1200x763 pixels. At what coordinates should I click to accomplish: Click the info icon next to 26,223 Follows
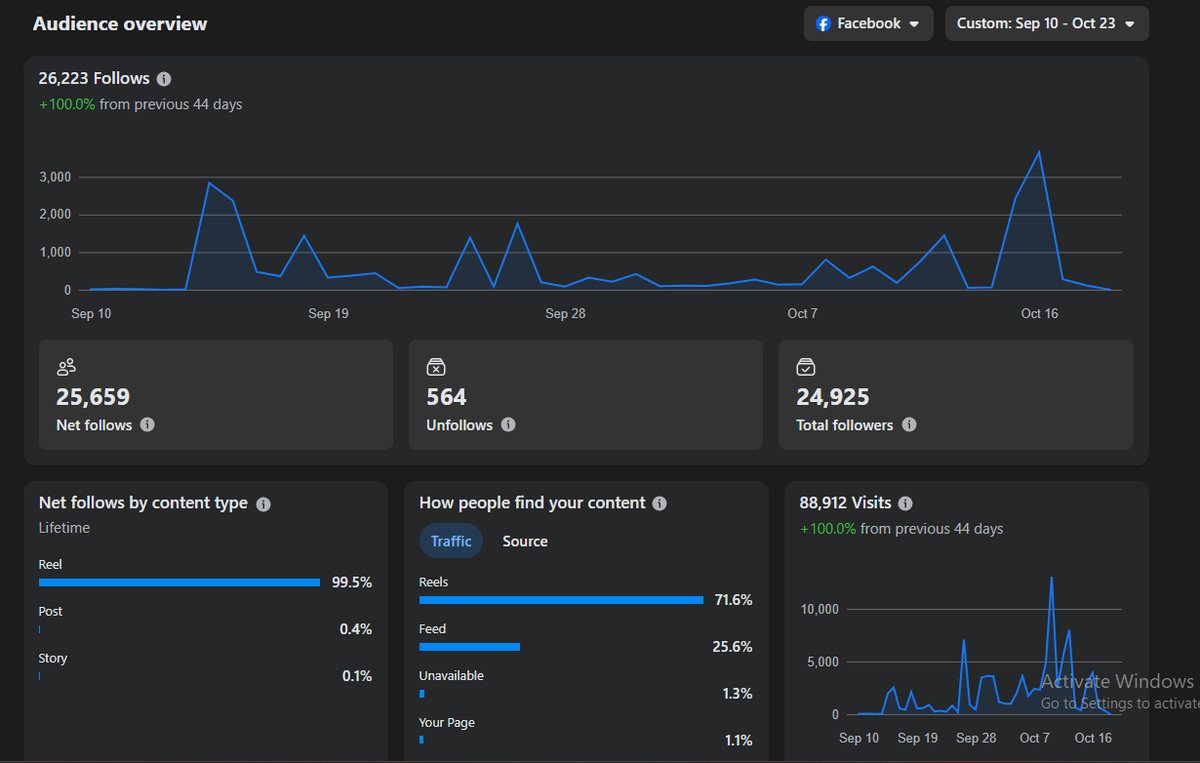(164, 79)
